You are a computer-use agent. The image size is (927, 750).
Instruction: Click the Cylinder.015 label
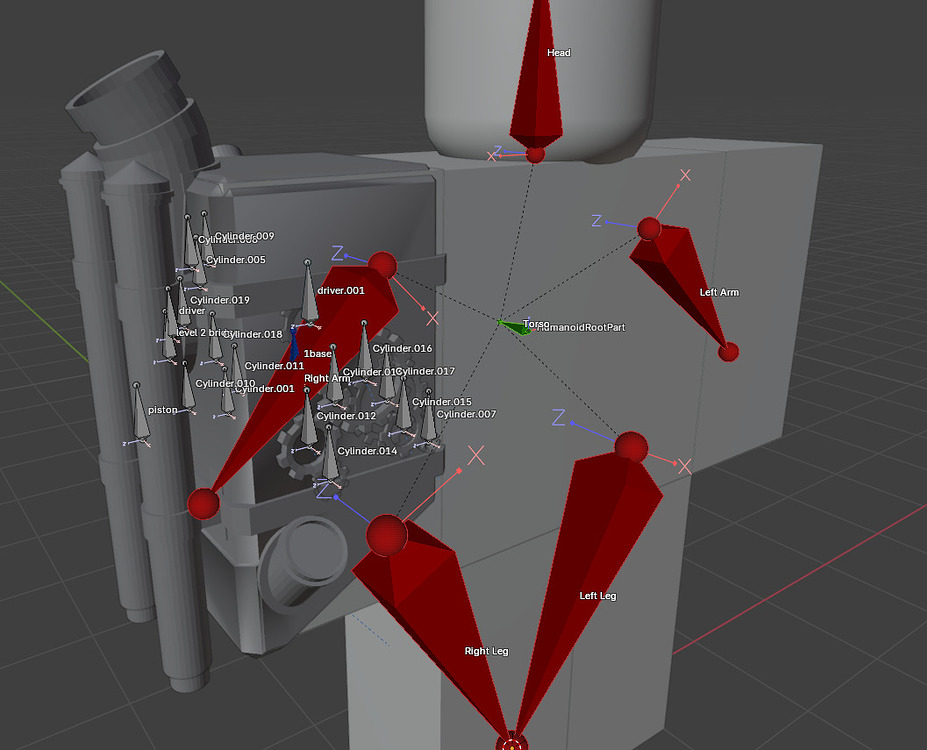point(442,402)
